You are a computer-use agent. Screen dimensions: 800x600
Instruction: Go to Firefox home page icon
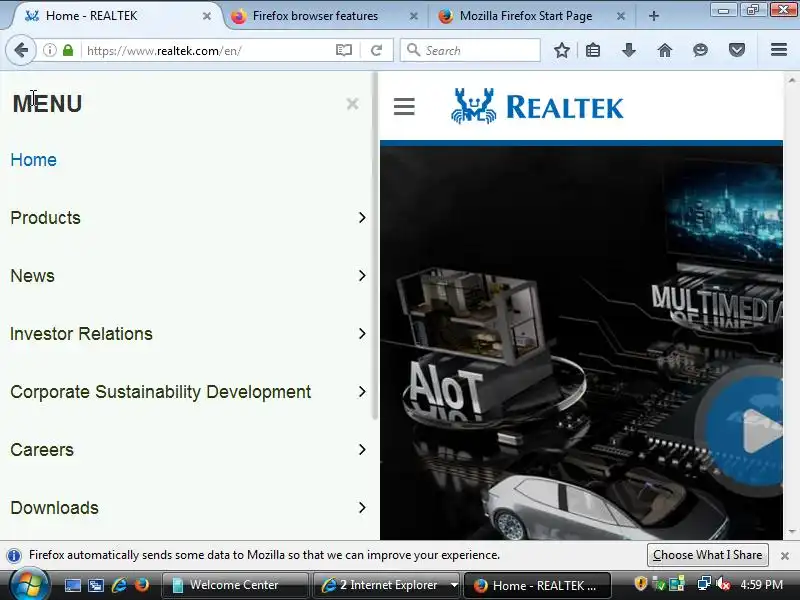(x=664, y=51)
